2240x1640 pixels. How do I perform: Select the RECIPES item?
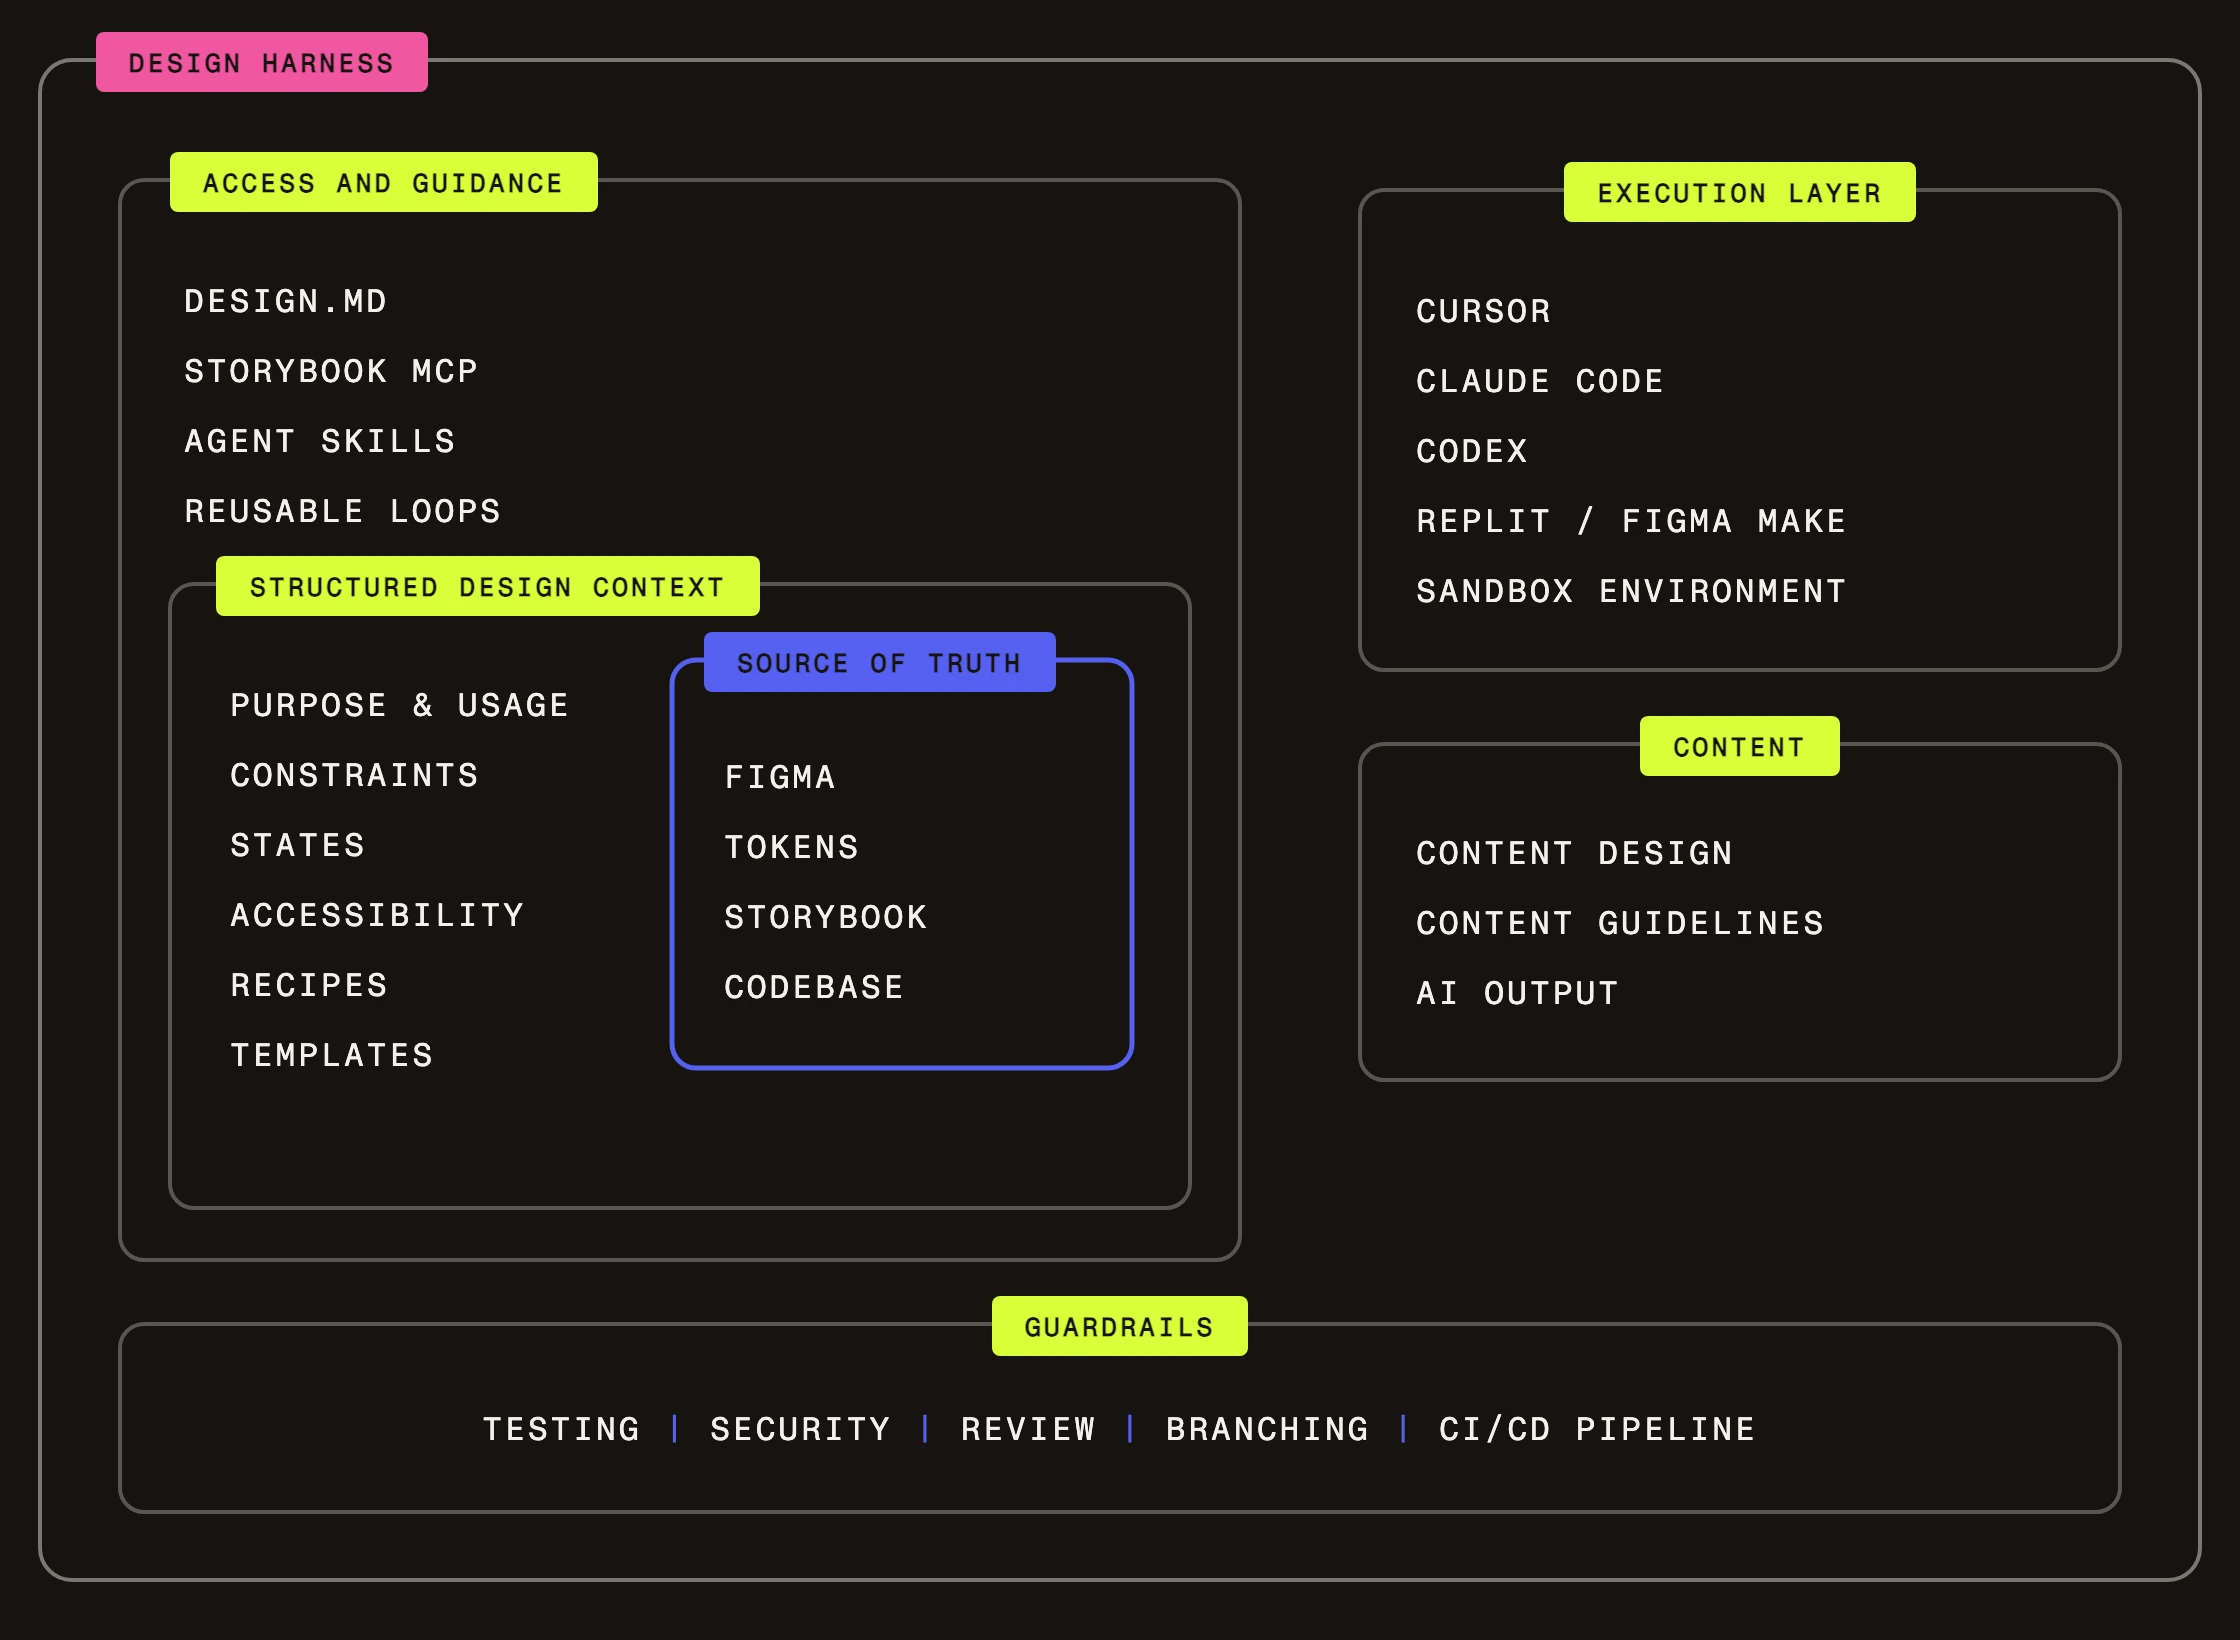pyautogui.click(x=309, y=985)
